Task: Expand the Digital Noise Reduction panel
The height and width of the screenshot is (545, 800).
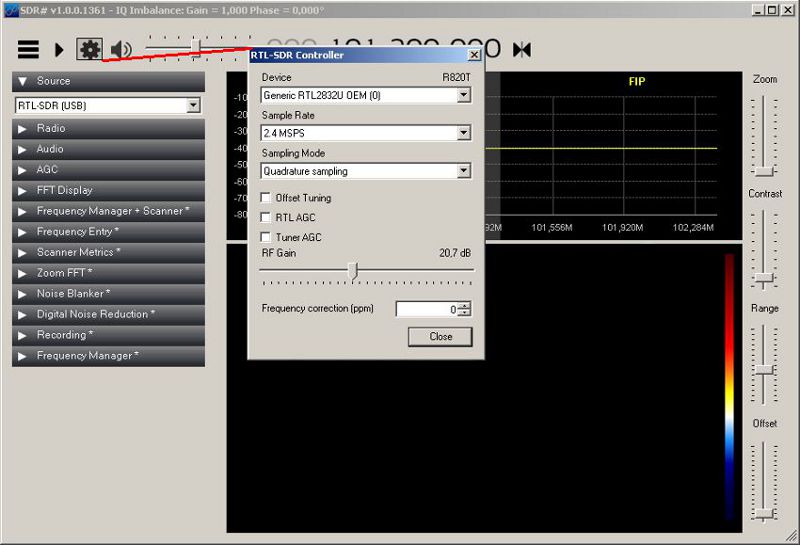Action: click(x=109, y=314)
